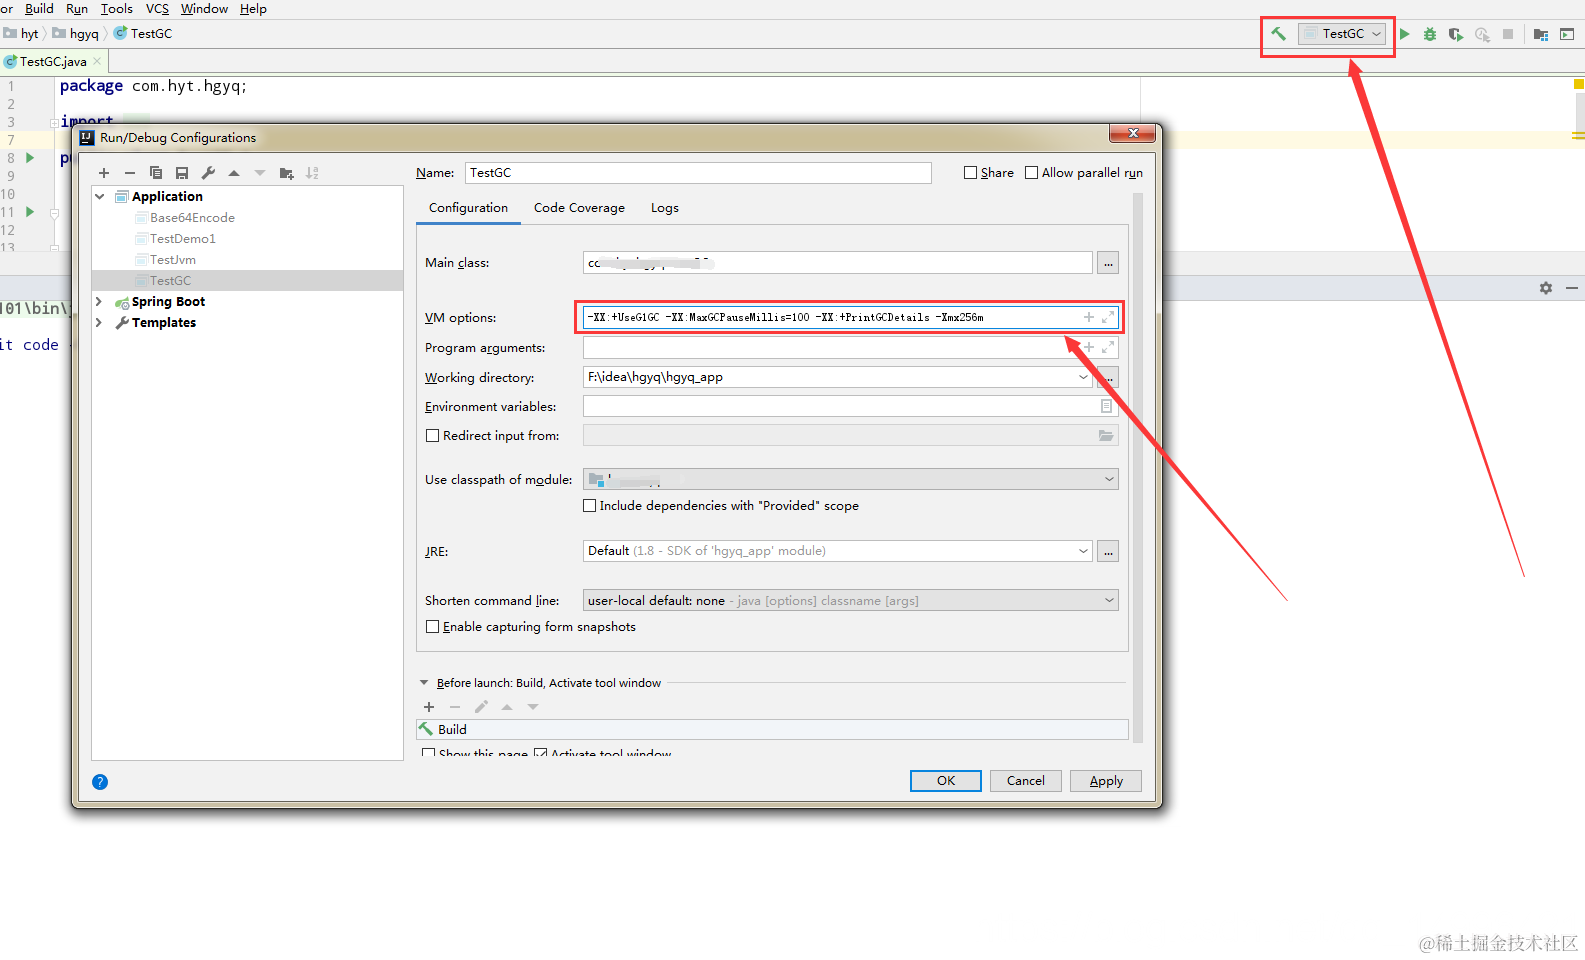Create a new folder with the folder-plus icon

point(286,173)
